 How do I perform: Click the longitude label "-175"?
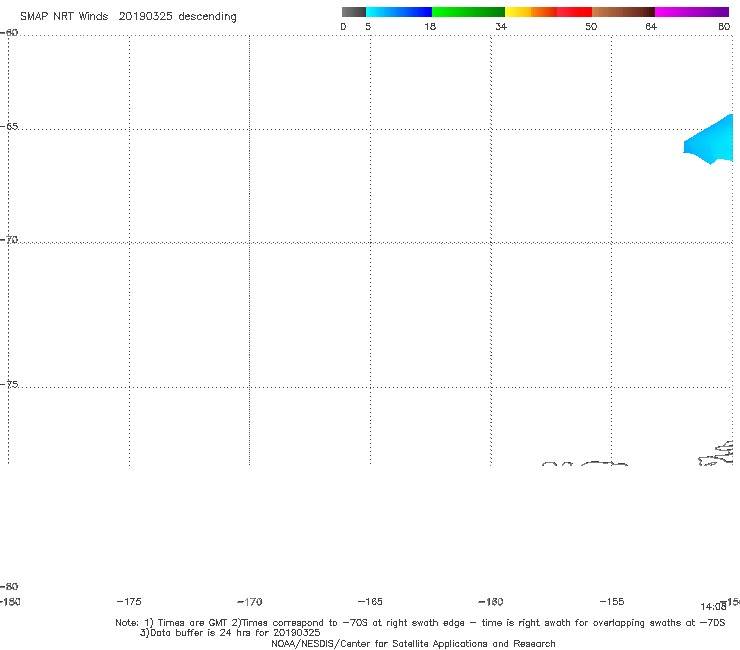129,602
